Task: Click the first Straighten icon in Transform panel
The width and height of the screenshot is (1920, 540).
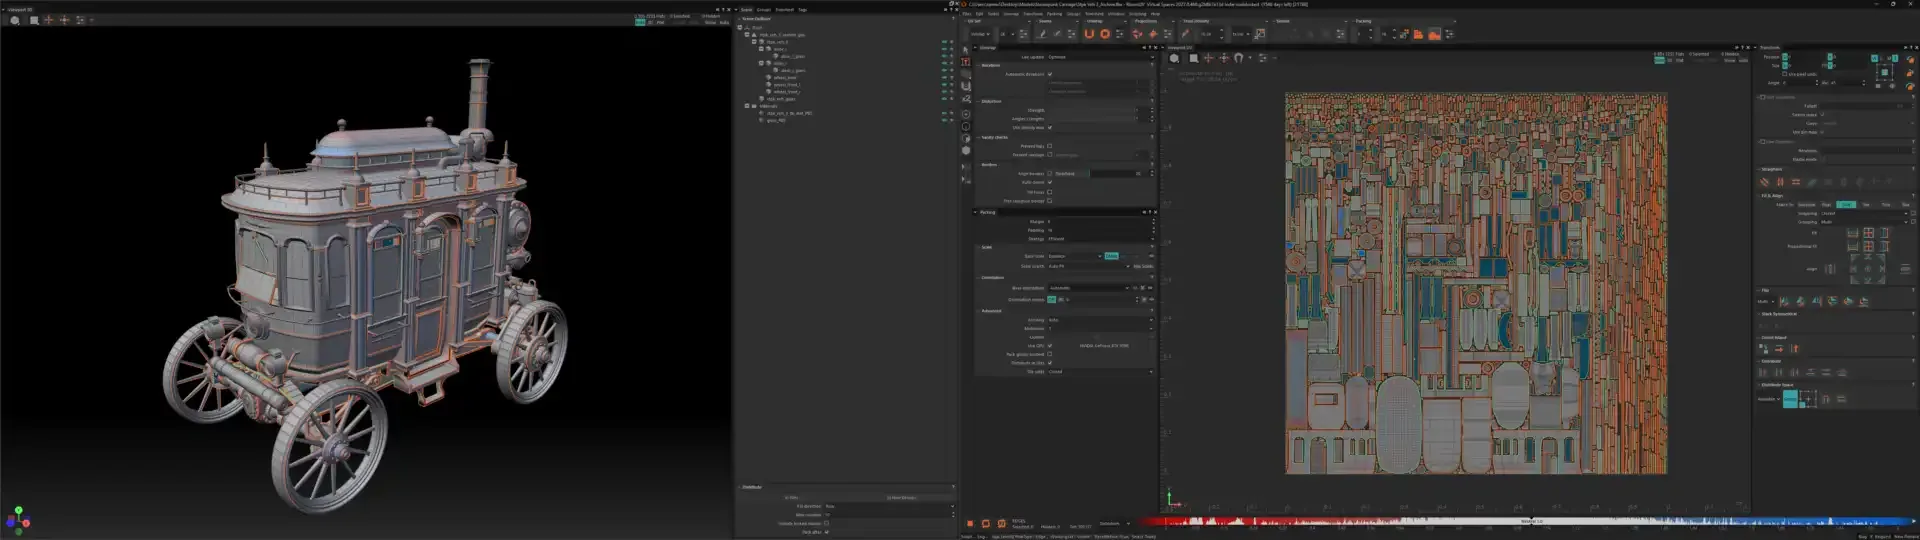Action: 1764,182
